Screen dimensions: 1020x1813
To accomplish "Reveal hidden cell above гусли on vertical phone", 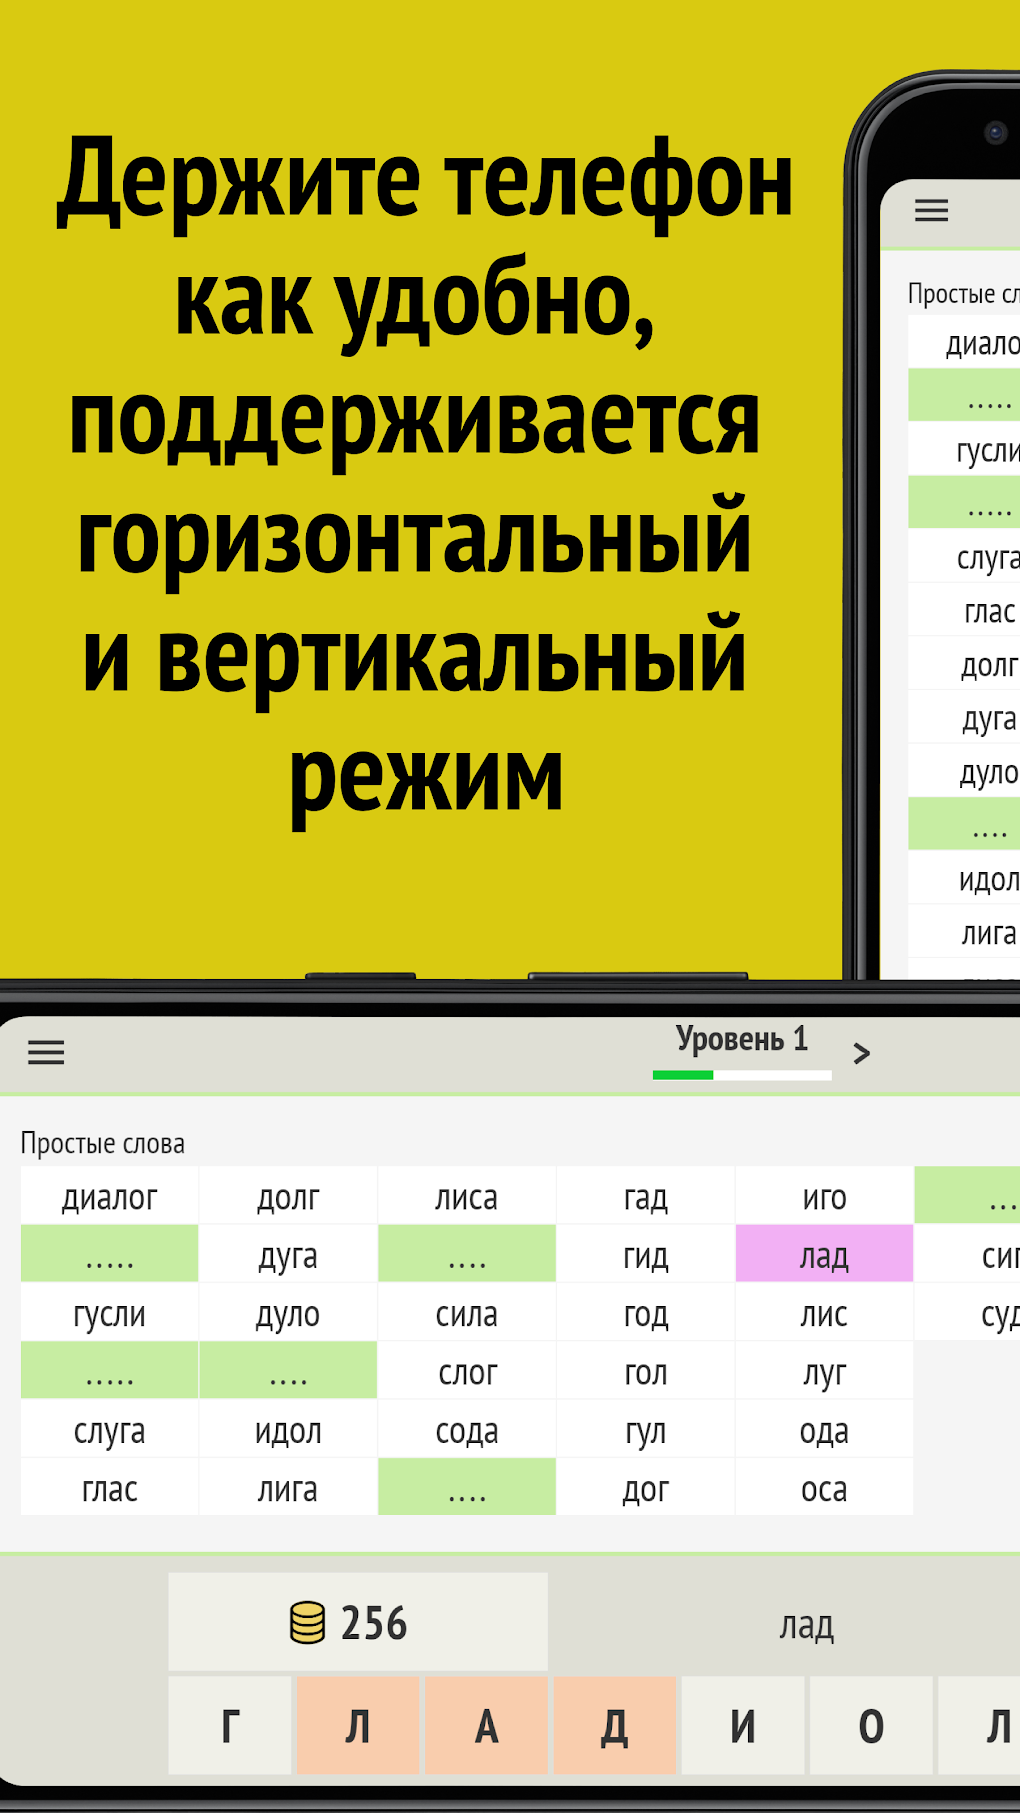I will pyautogui.click(x=965, y=395).
